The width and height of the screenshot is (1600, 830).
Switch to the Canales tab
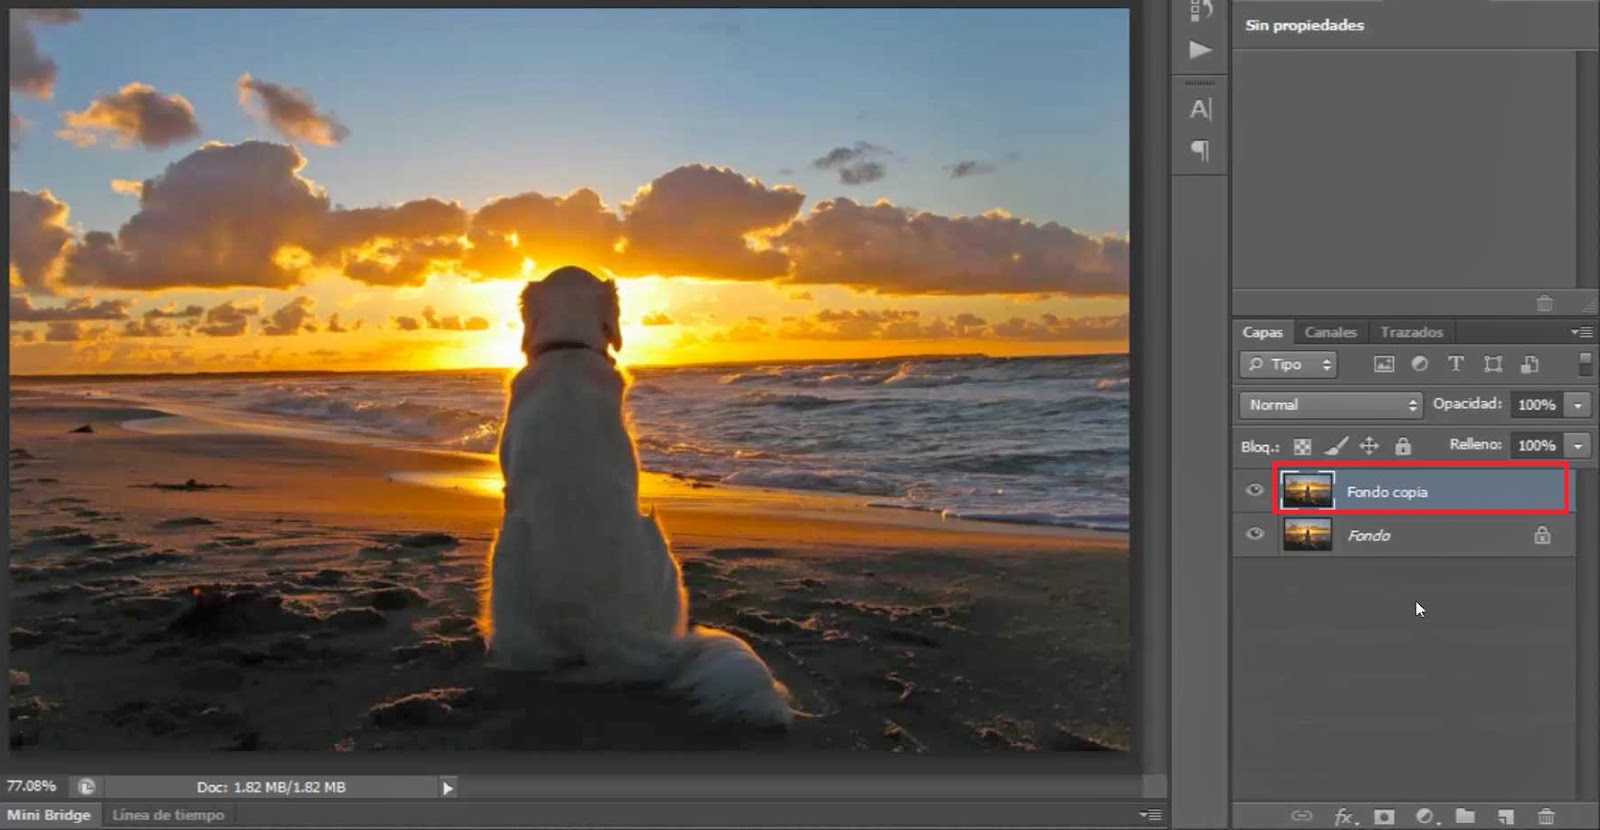[x=1330, y=332]
